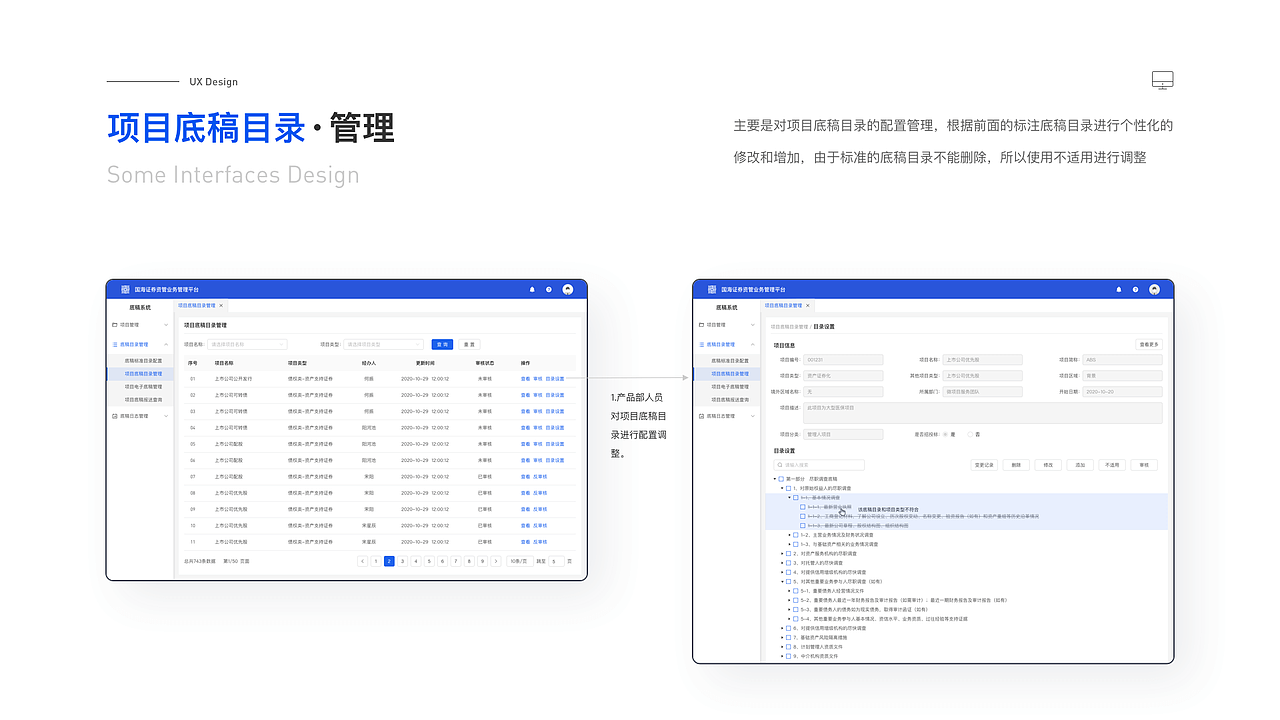The height and width of the screenshot is (720, 1280).
Task: Click the 变更记录 button
Action: (984, 465)
